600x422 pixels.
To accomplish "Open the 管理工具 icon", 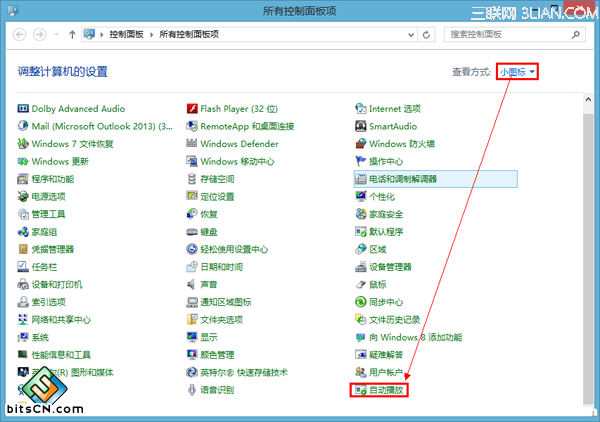I will click(23, 214).
